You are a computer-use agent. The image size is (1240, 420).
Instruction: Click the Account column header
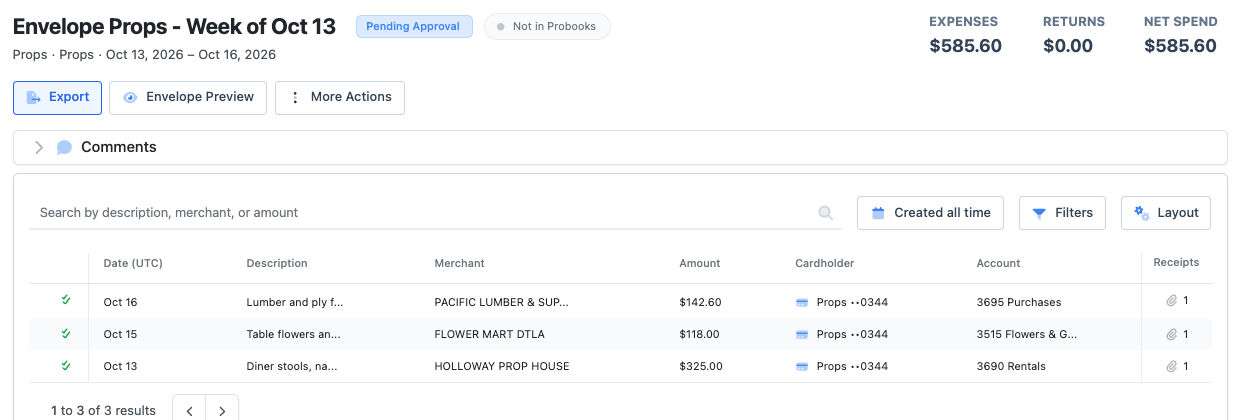click(998, 263)
